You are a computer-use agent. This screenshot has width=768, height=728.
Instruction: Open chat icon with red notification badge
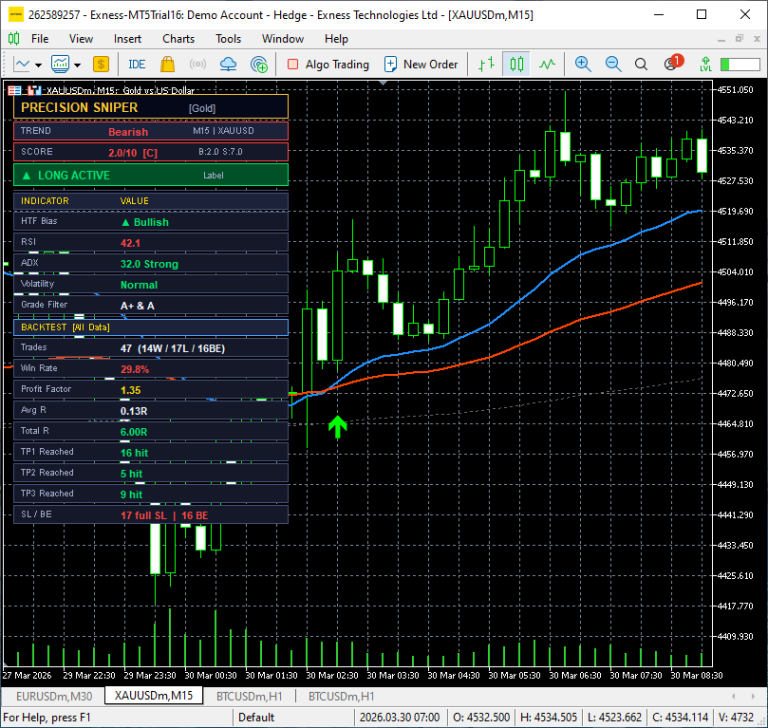point(672,63)
